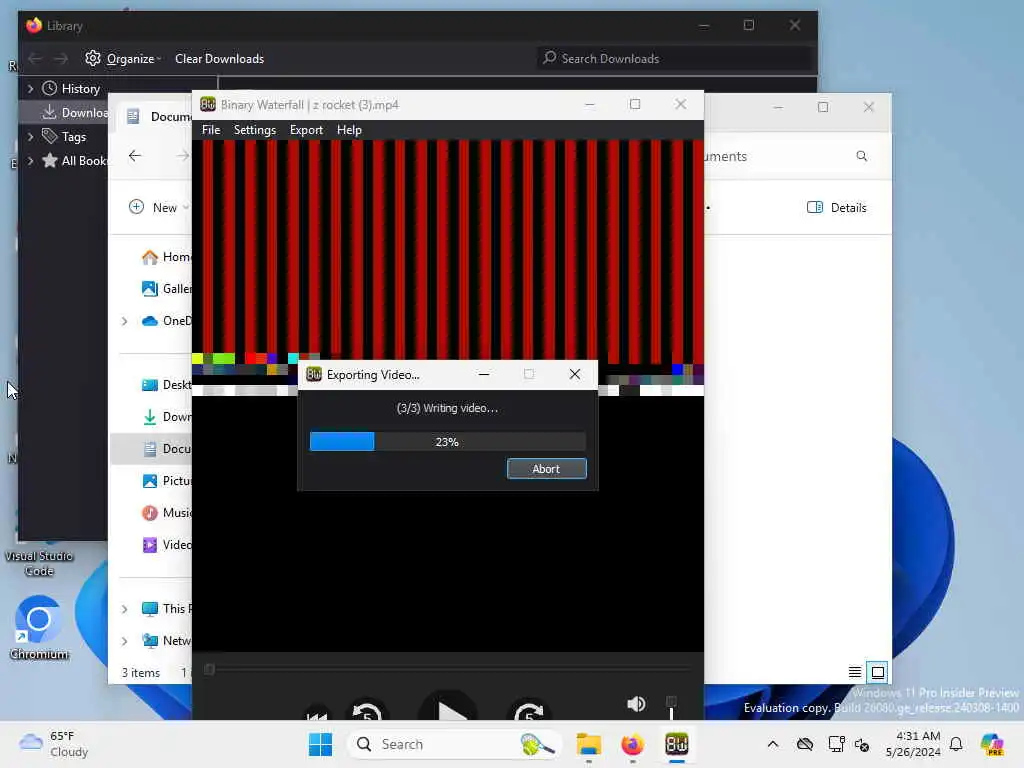1024x768 pixels.
Task: Go back in File Explorer
Action: (135, 156)
